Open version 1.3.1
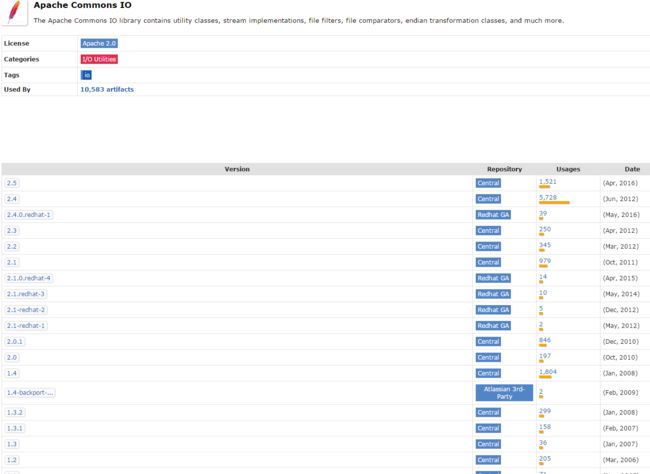 point(15,428)
